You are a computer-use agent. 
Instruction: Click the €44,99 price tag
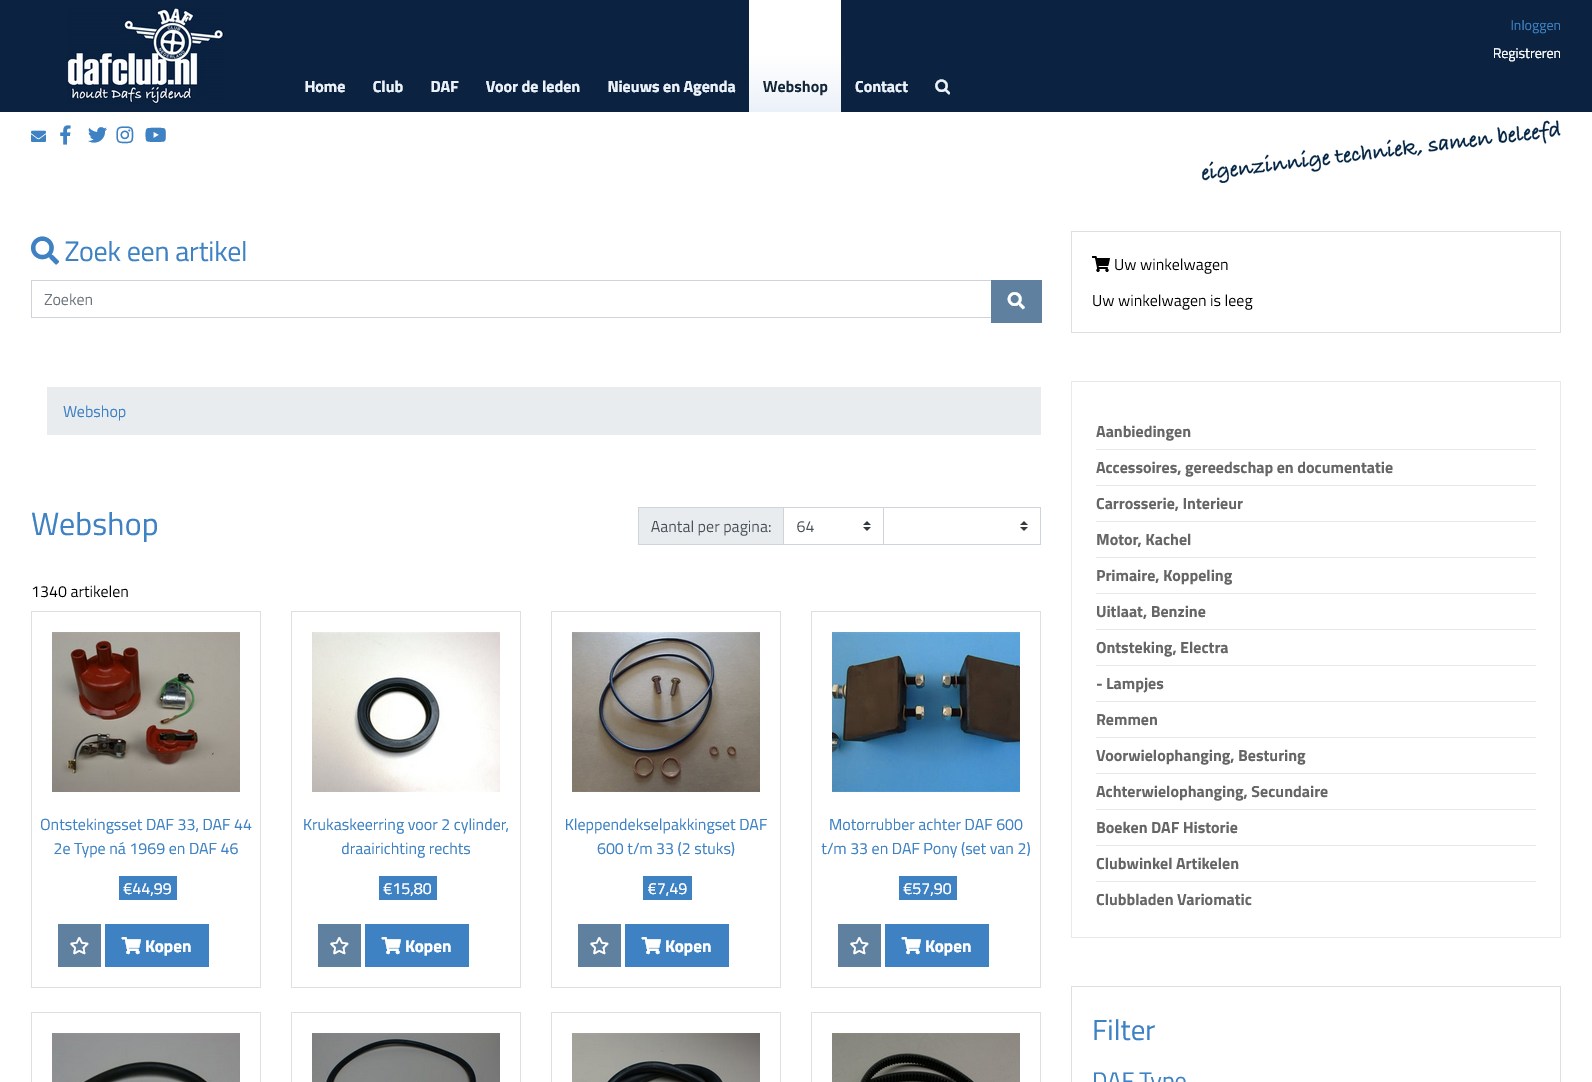tap(147, 888)
